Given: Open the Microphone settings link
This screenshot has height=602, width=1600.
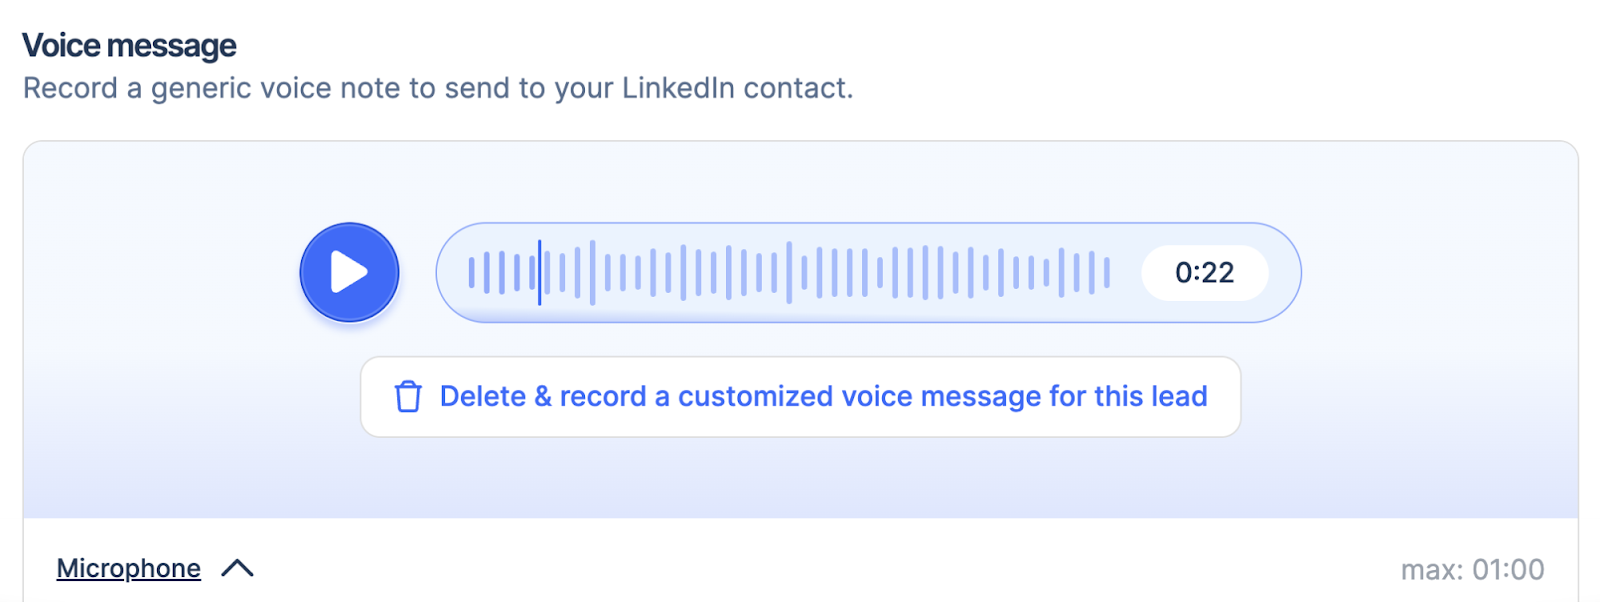Looking at the screenshot, I should pos(128,568).
